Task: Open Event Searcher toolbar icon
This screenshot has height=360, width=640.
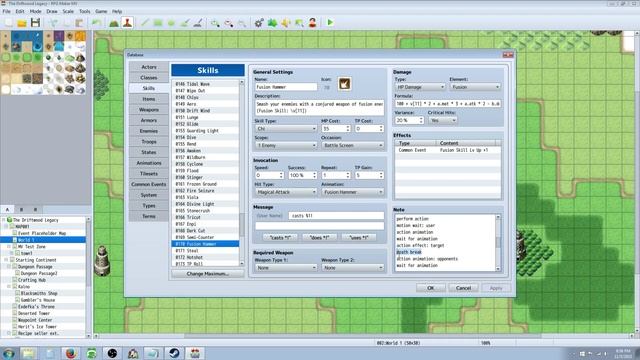Action: 299,23
